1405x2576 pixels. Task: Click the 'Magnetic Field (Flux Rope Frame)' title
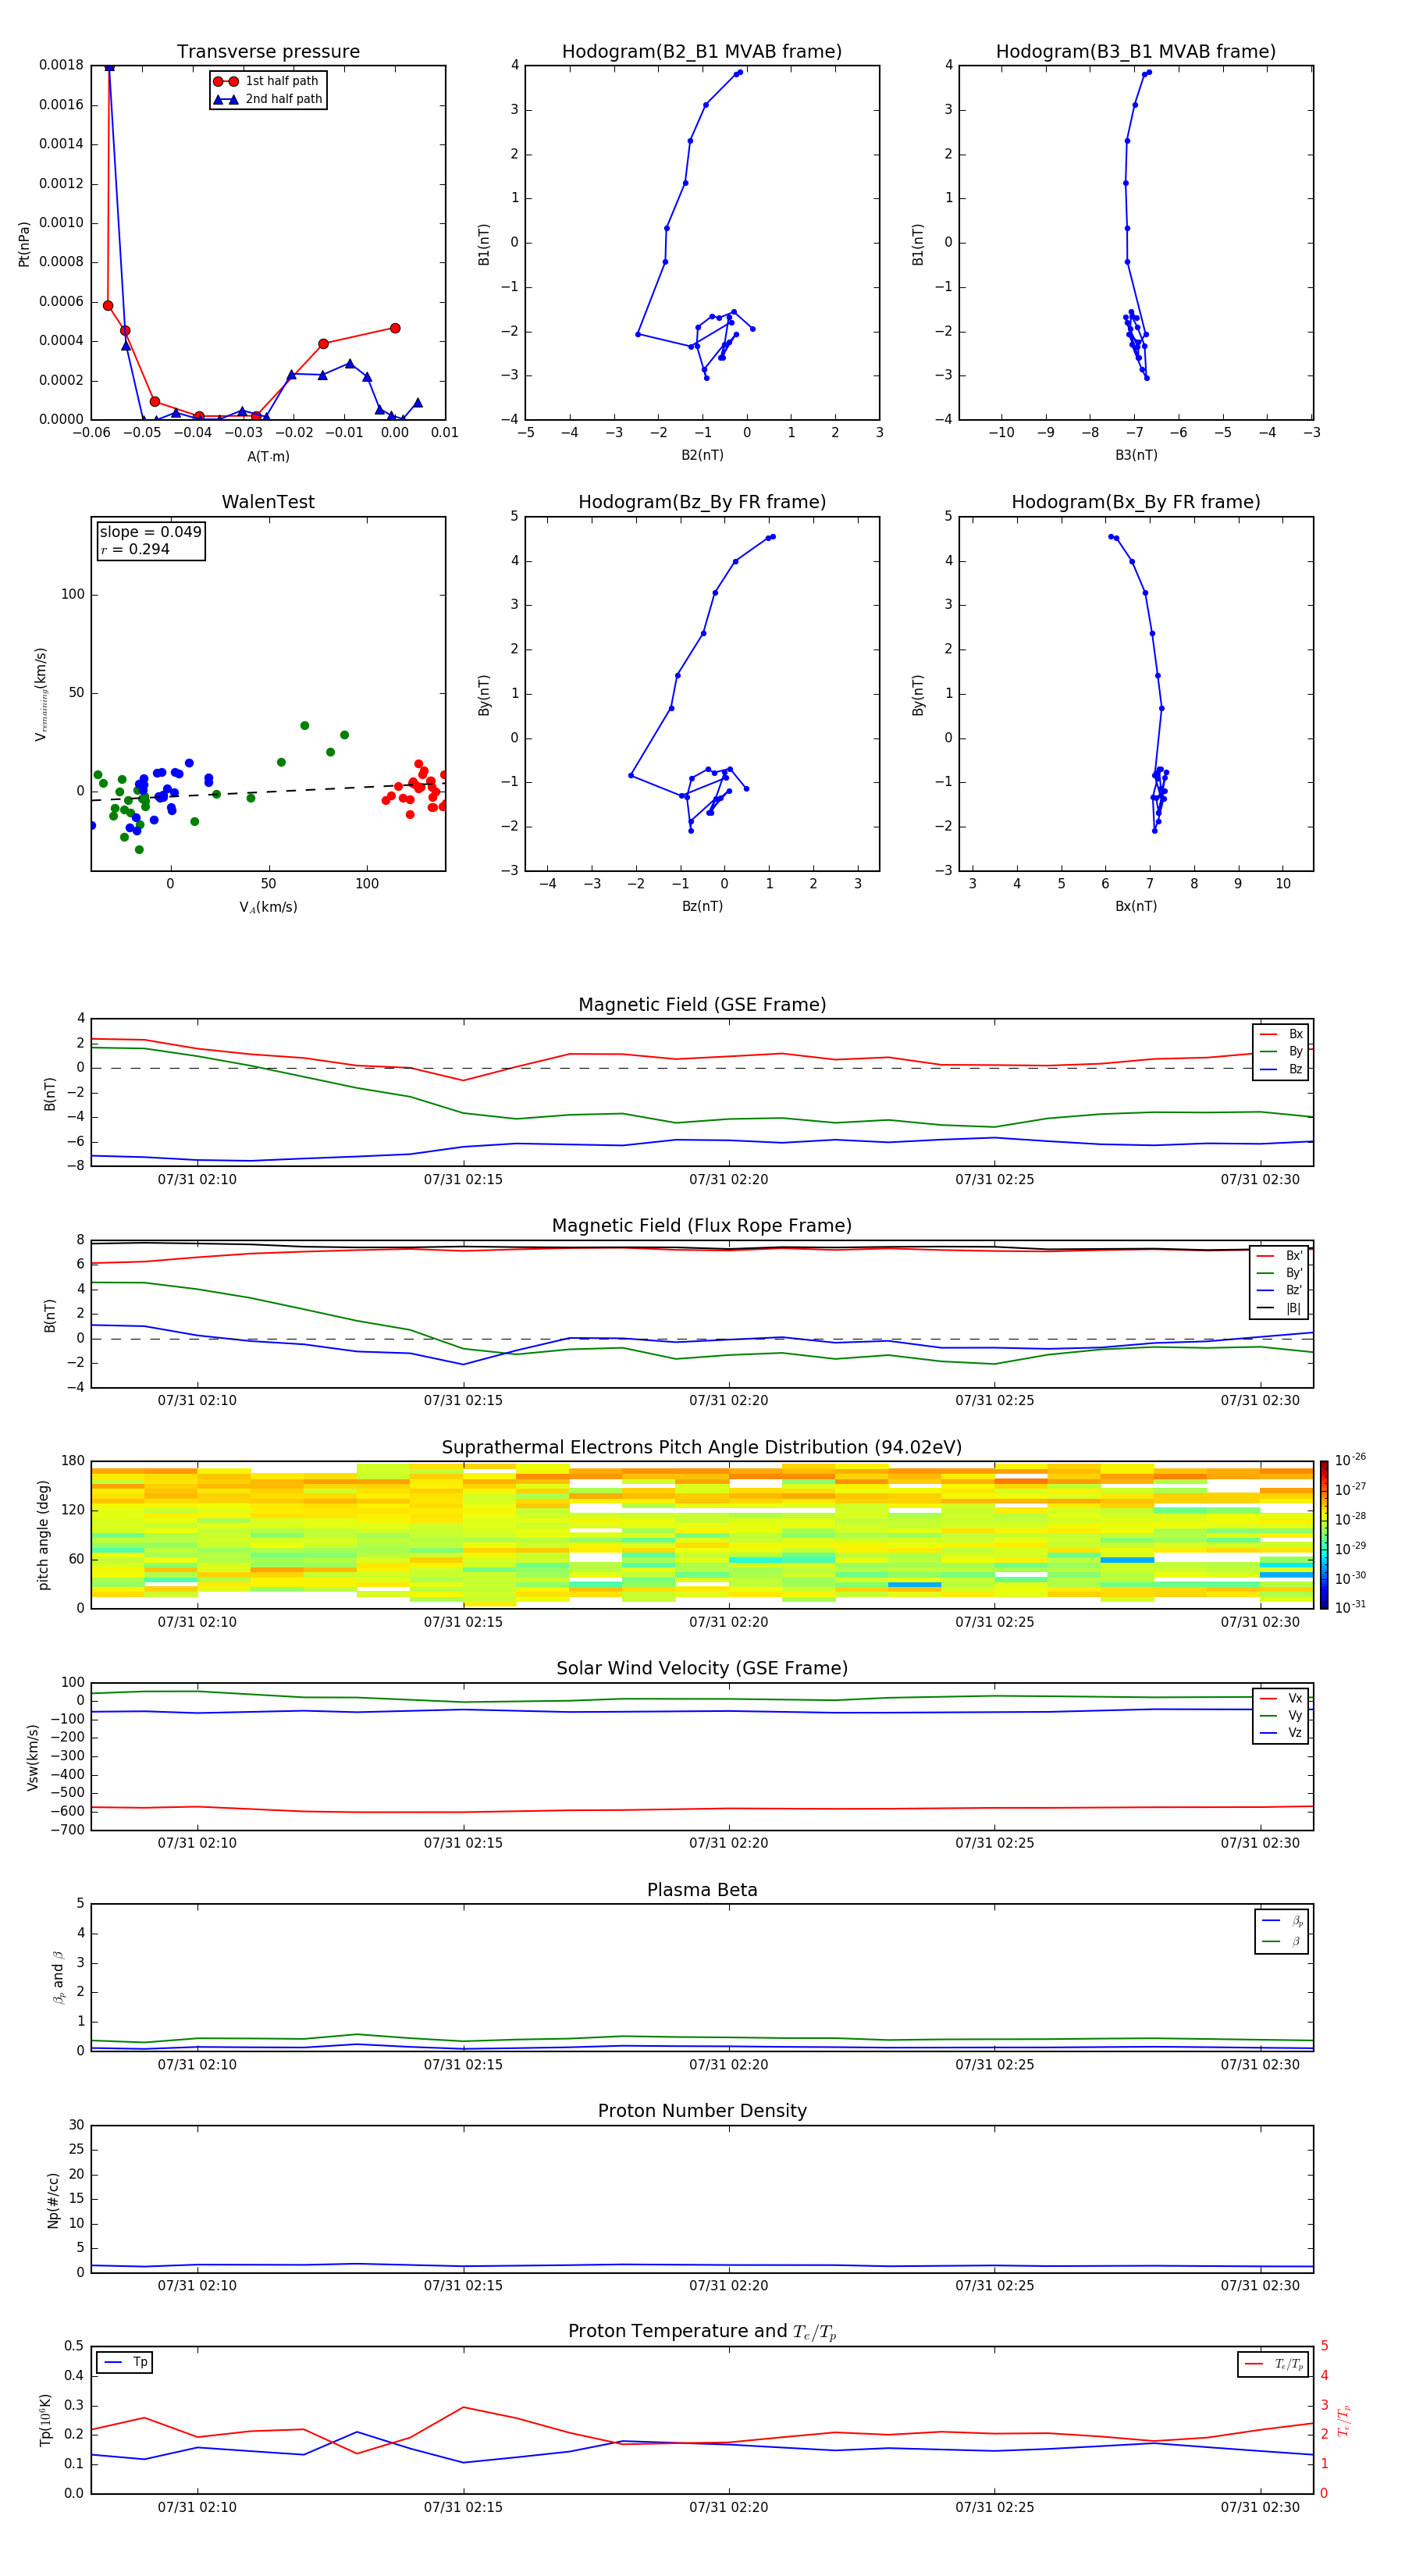[x=702, y=1225]
